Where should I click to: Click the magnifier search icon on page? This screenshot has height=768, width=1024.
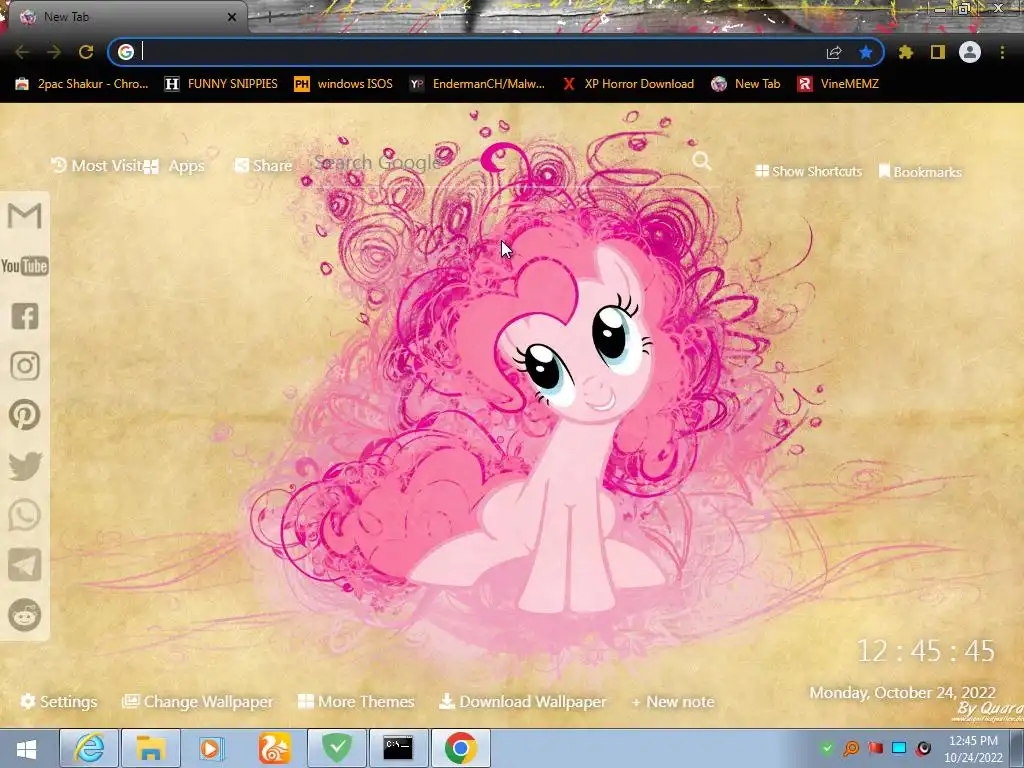(x=702, y=161)
